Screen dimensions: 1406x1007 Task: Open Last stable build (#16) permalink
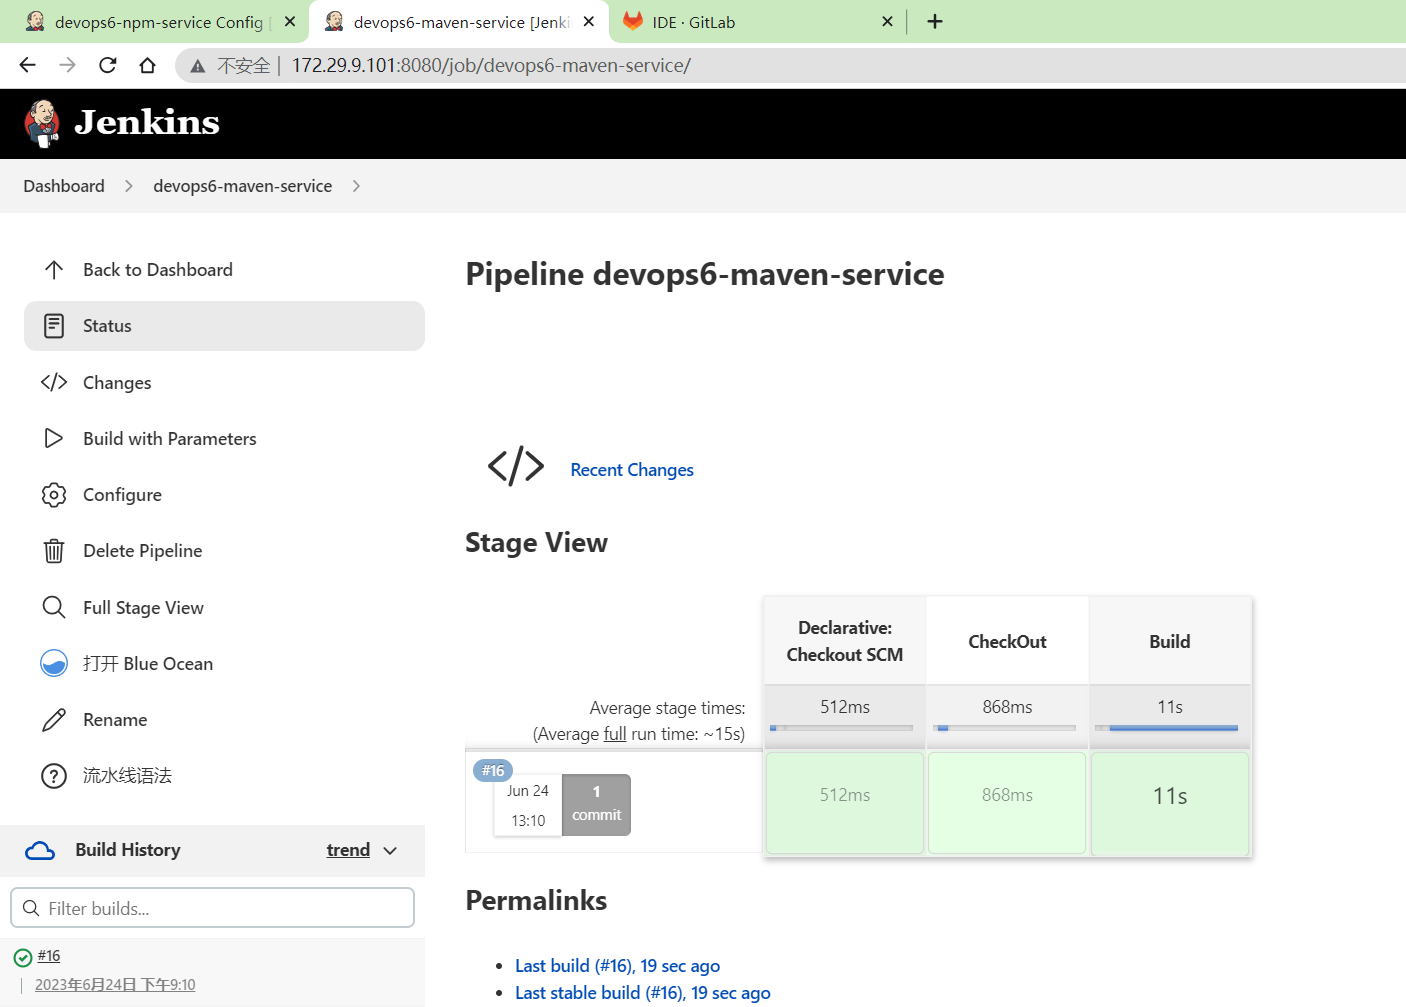click(643, 993)
